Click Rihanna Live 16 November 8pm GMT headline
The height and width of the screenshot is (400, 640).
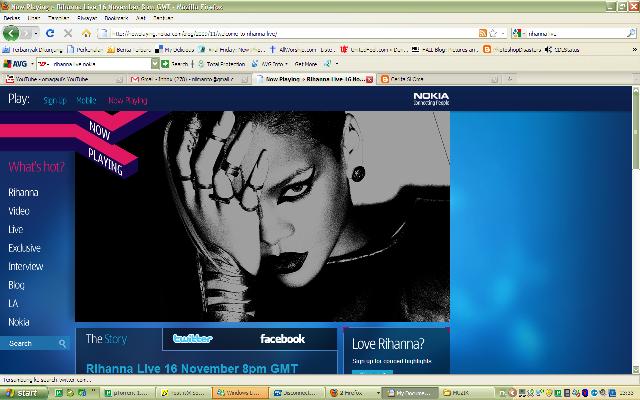[192, 368]
